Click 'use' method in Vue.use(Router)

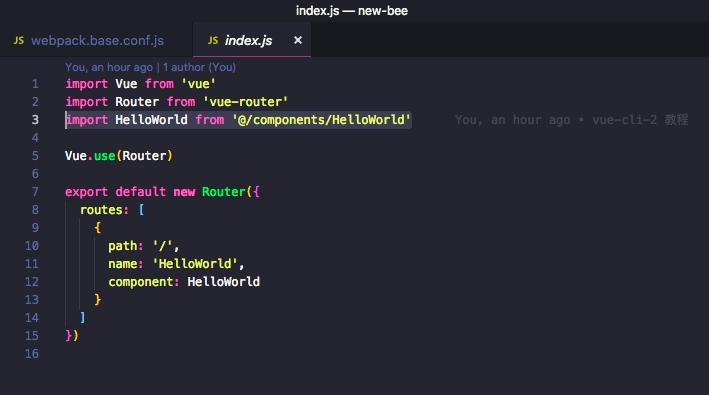[x=104, y=156]
